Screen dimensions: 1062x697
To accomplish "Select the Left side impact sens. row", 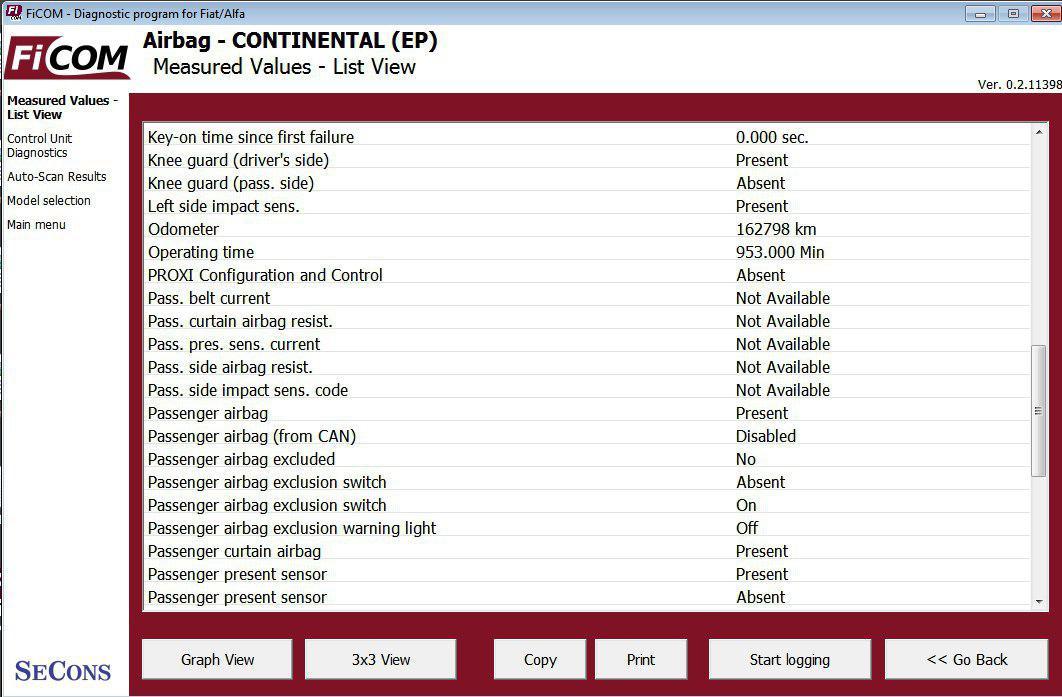I will pyautogui.click(x=588, y=206).
